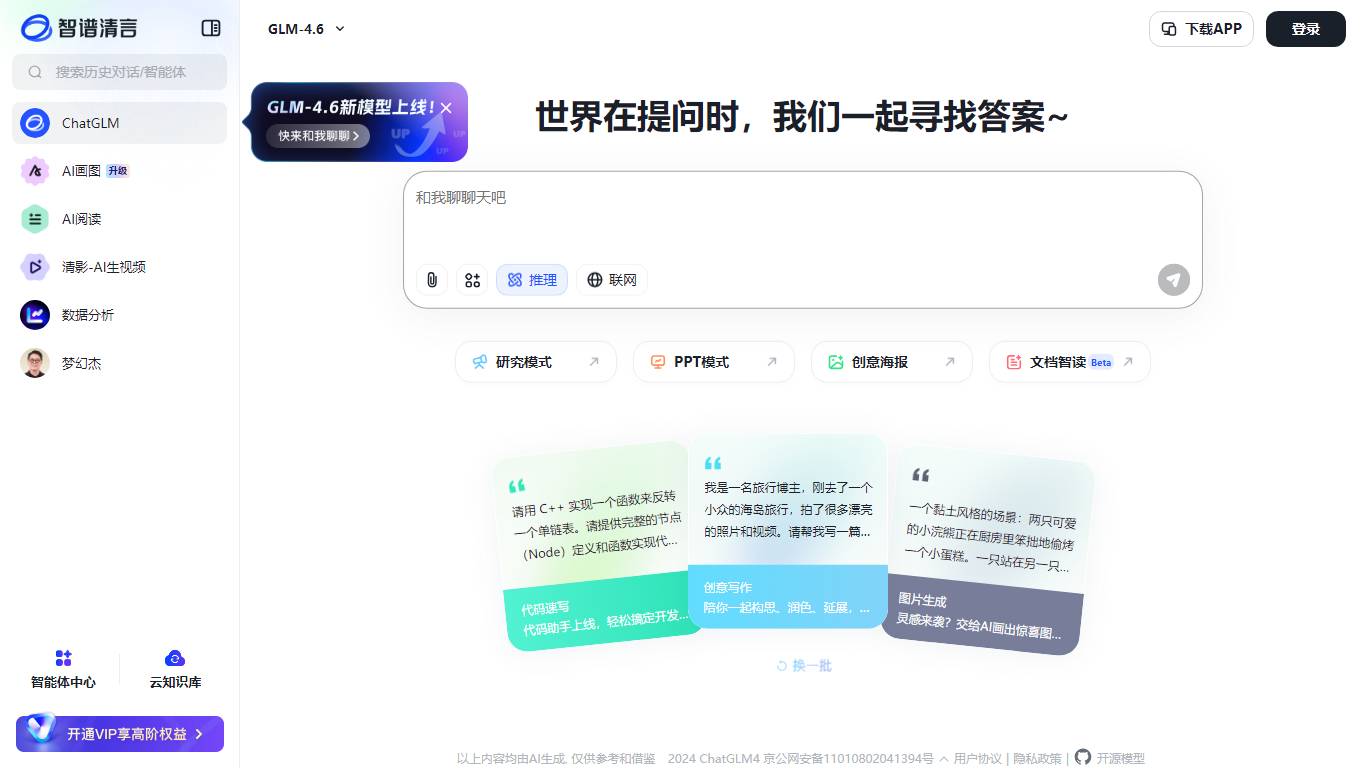Enable the 联网 web search mode
1366x768 pixels.
[611, 280]
